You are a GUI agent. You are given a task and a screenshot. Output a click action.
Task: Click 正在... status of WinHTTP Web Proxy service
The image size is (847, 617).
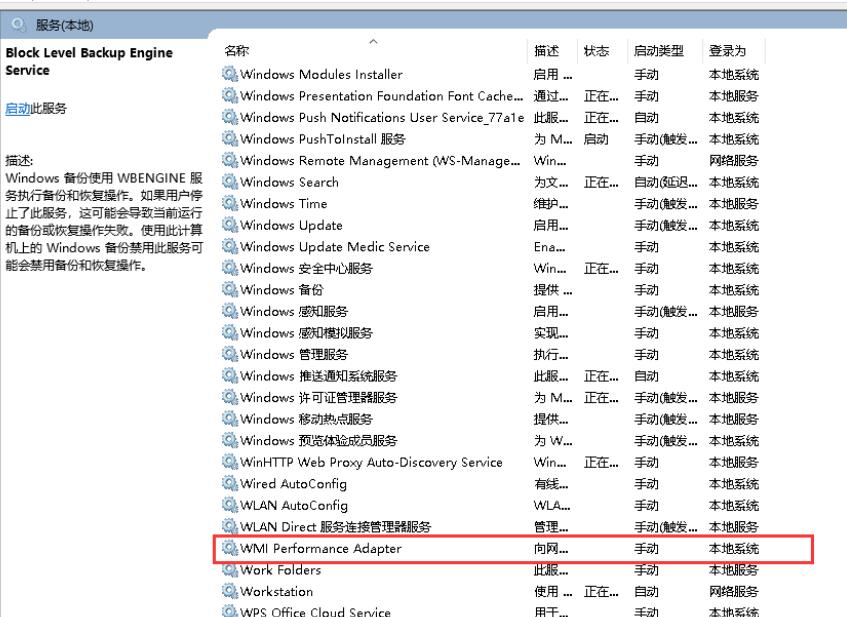coord(601,462)
